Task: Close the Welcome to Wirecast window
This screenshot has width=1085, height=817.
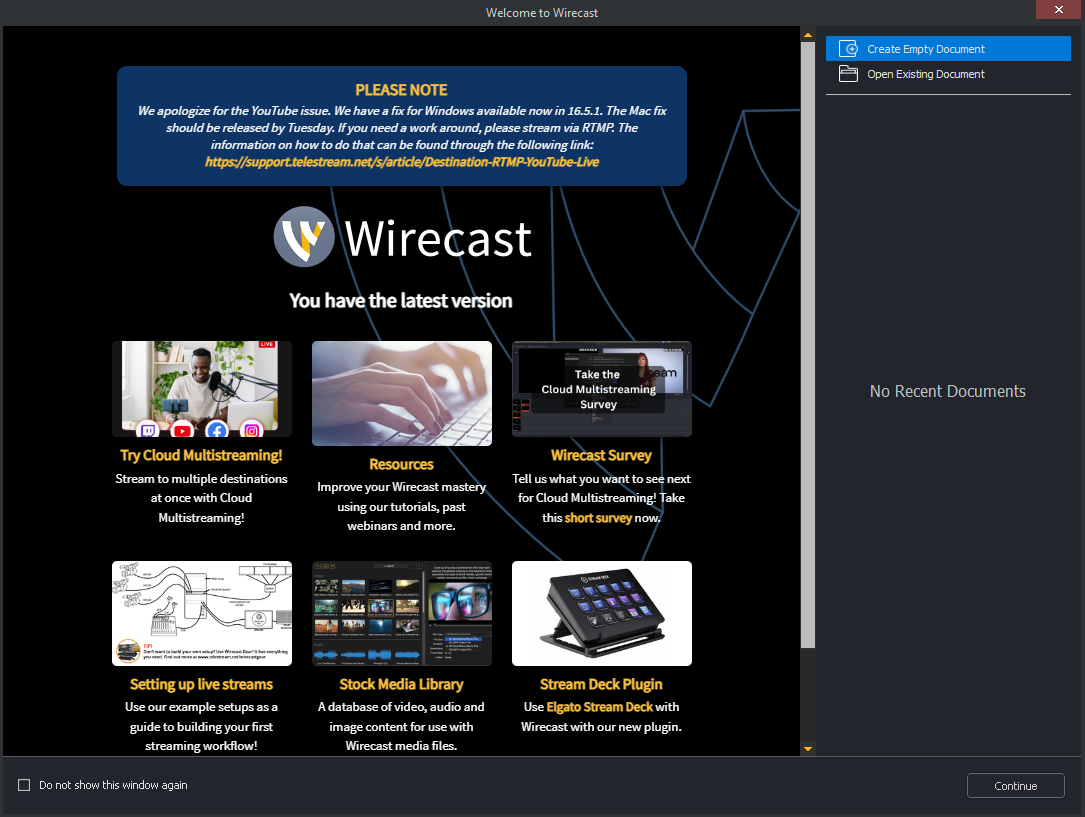Action: coord(1059,10)
